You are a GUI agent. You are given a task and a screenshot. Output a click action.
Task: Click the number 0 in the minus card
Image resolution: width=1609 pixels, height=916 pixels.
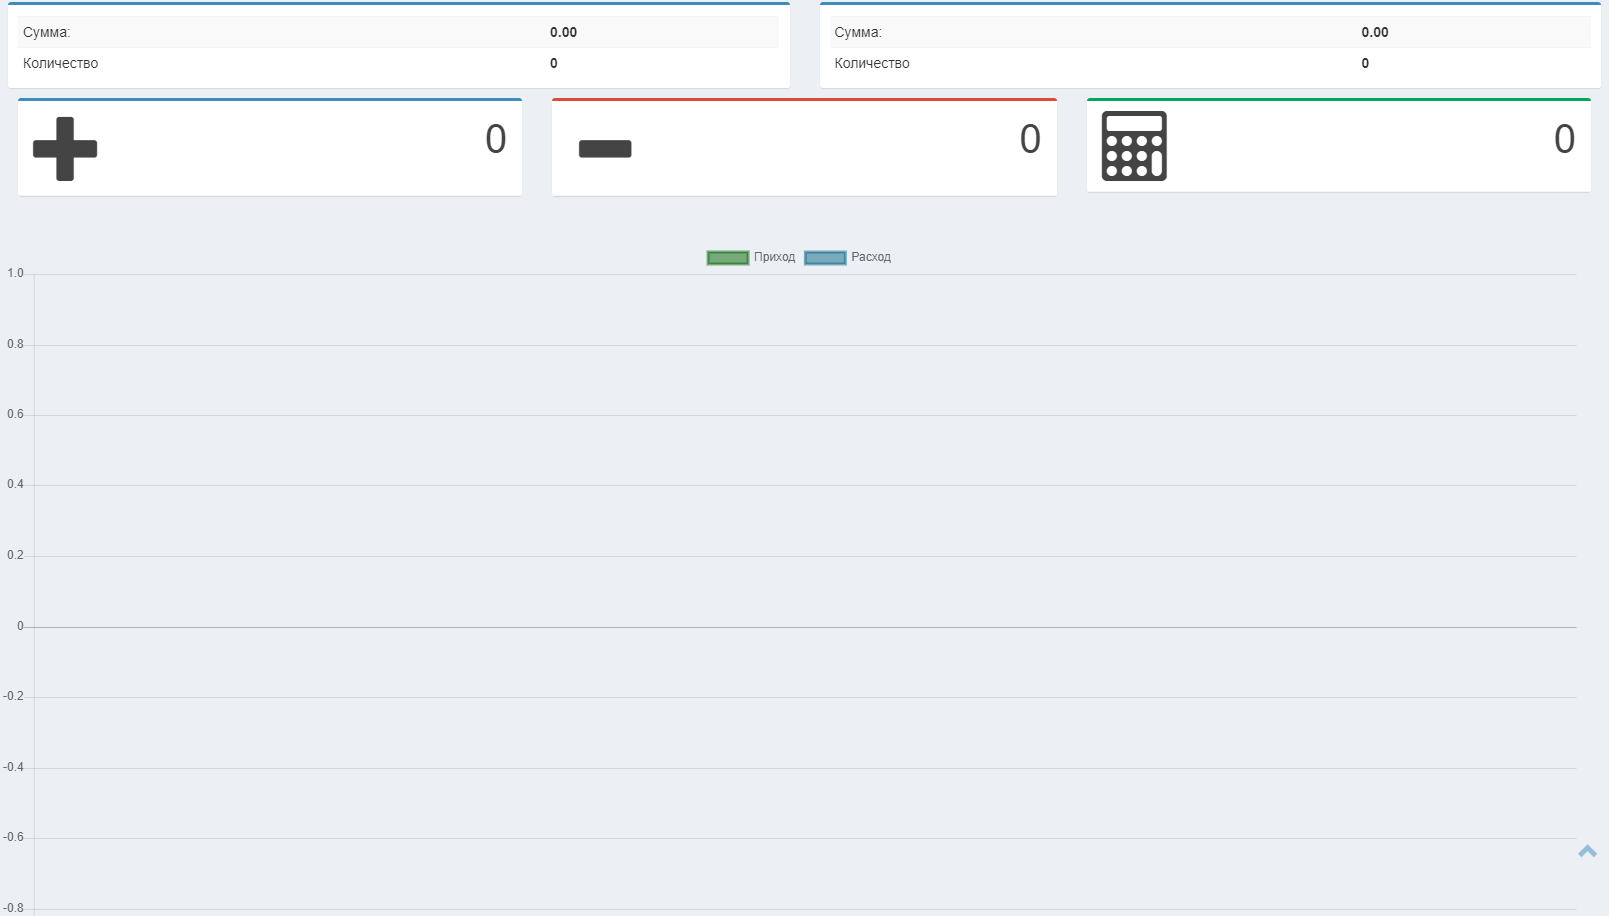coord(1030,139)
